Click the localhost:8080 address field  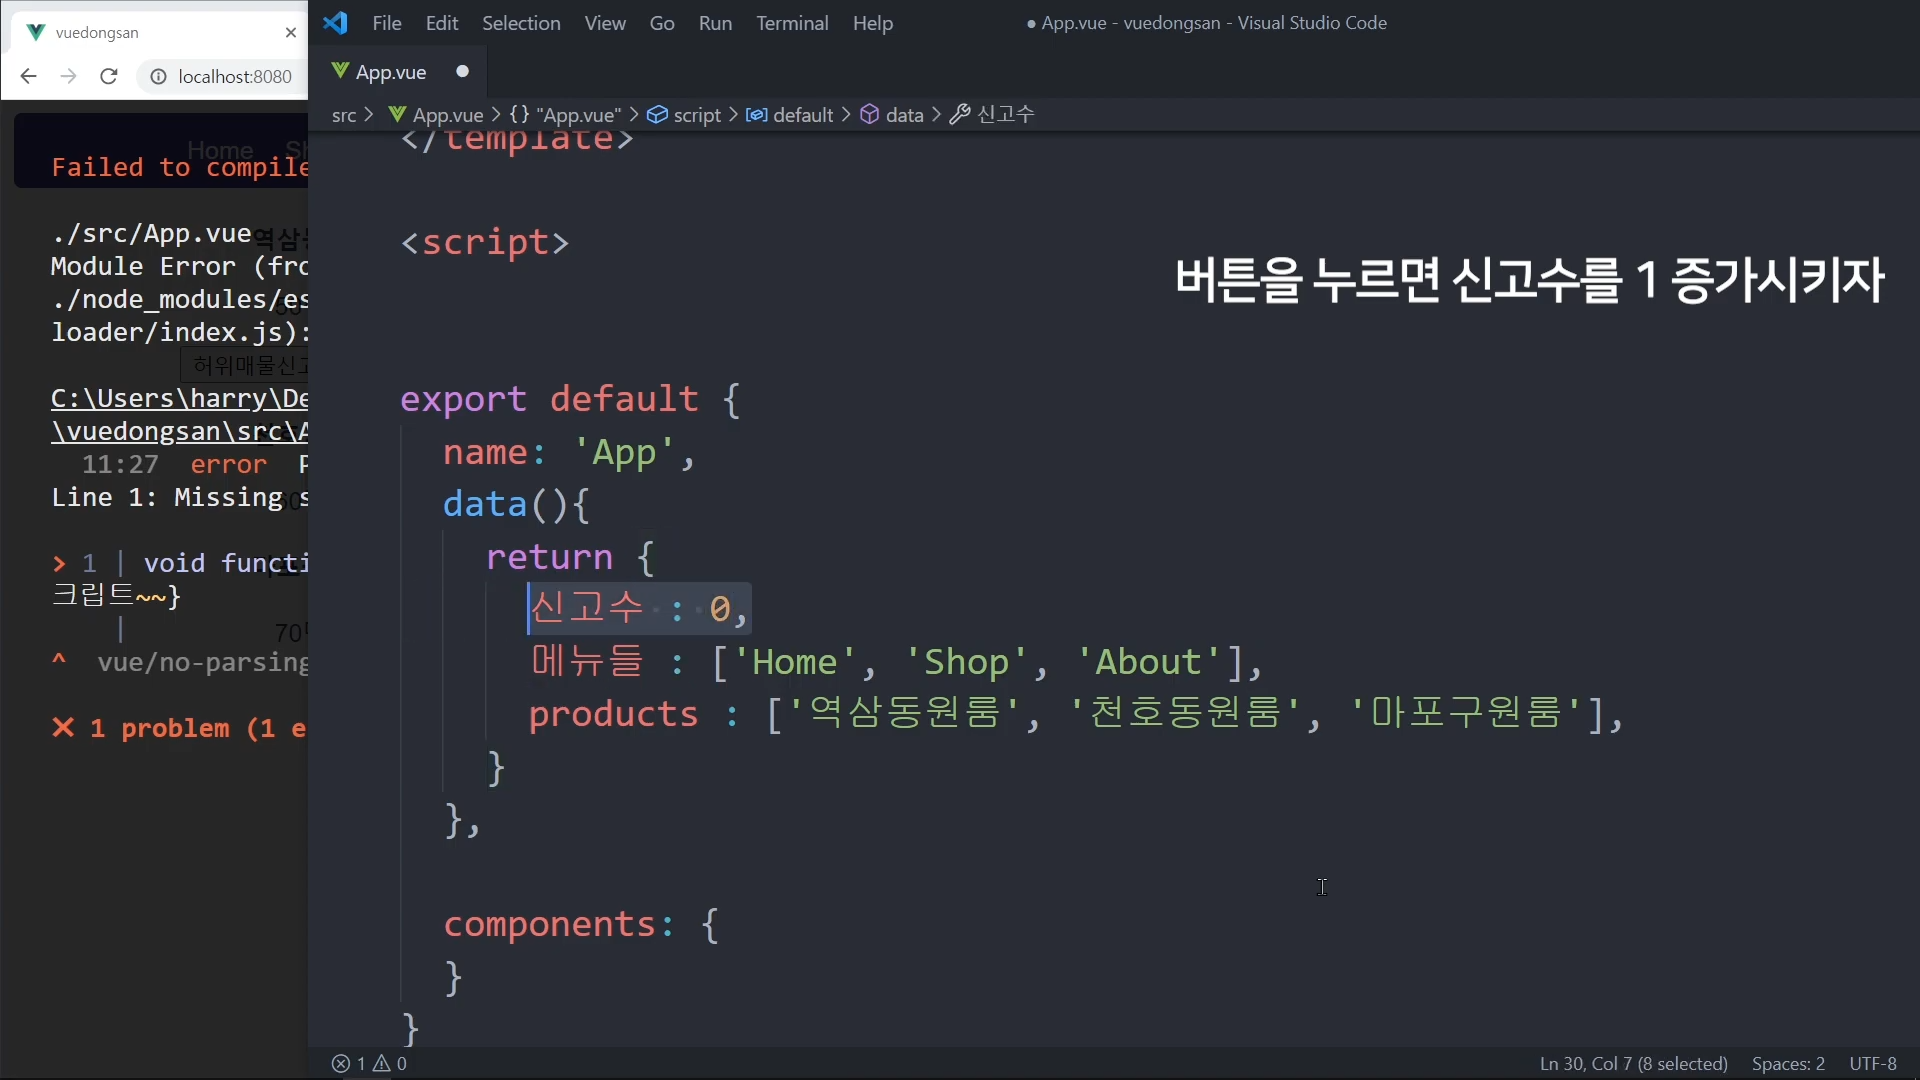coord(235,76)
